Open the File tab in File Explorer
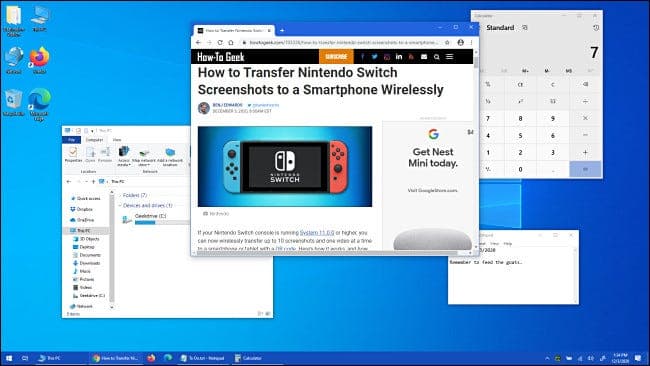Image resolution: width=650 pixels, height=366 pixels. point(72,140)
